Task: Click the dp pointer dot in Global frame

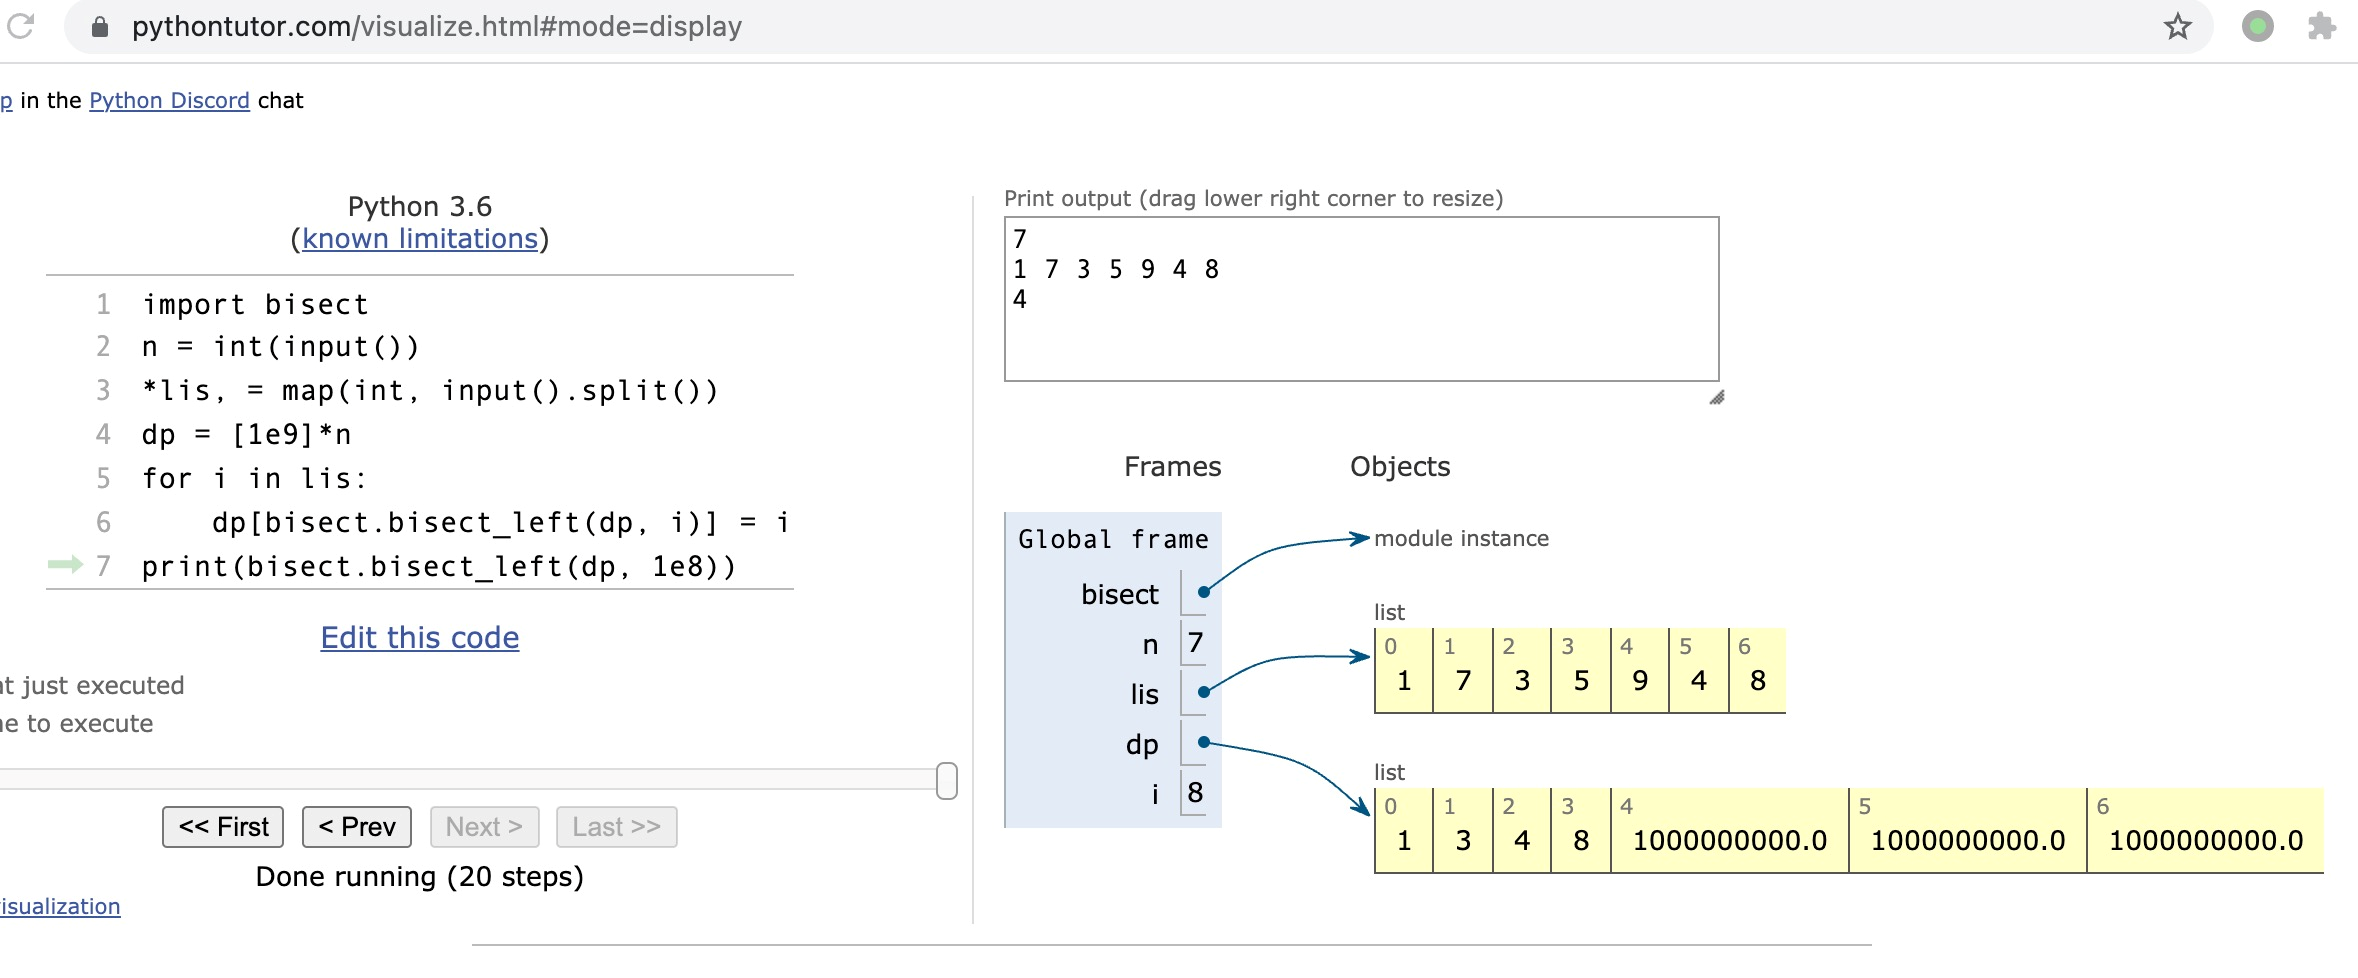Action: (1204, 742)
